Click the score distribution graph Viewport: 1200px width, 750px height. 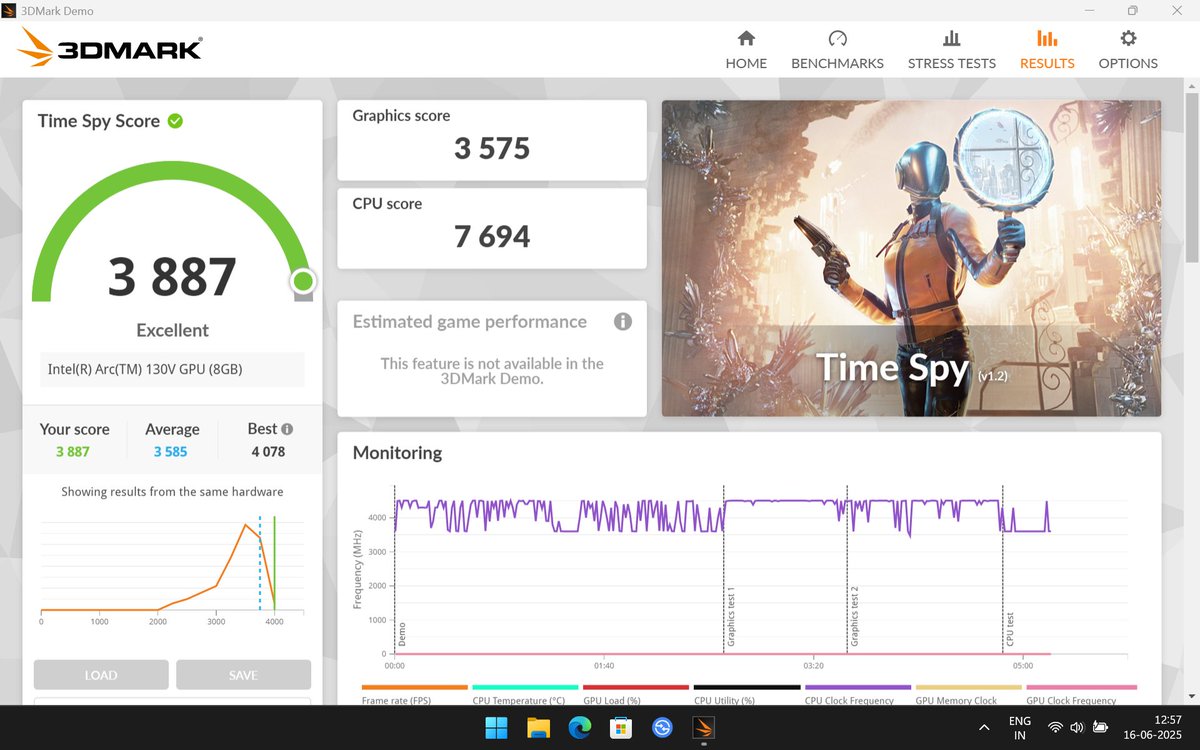coord(172,568)
